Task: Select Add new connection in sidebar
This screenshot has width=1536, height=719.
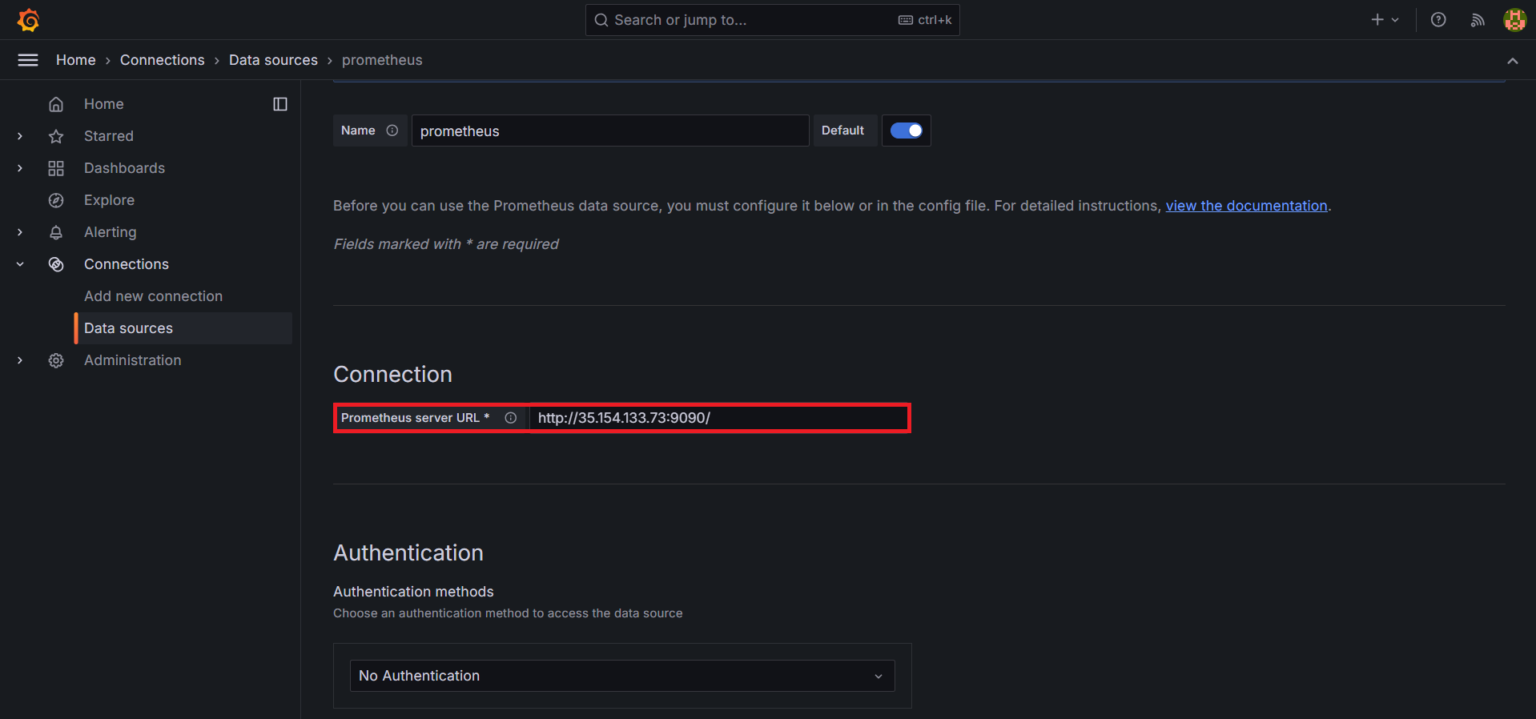Action: coord(153,295)
